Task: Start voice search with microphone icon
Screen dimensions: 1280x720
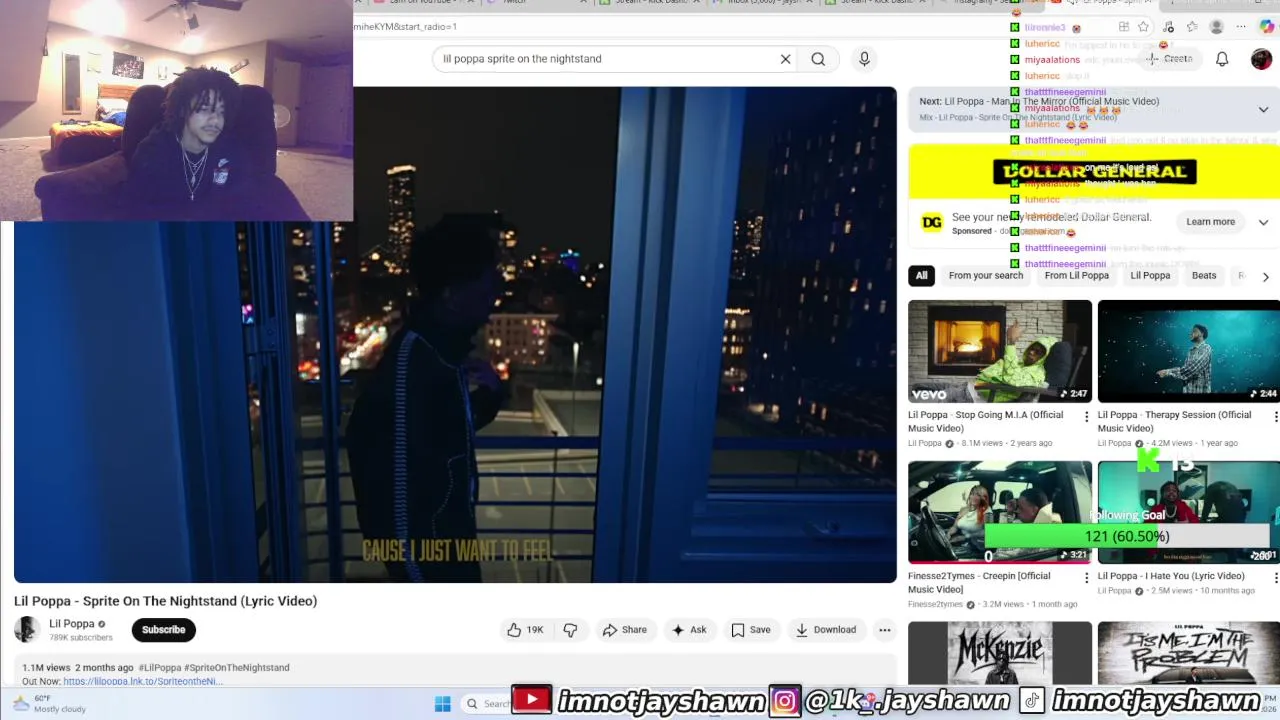Action: click(x=865, y=59)
